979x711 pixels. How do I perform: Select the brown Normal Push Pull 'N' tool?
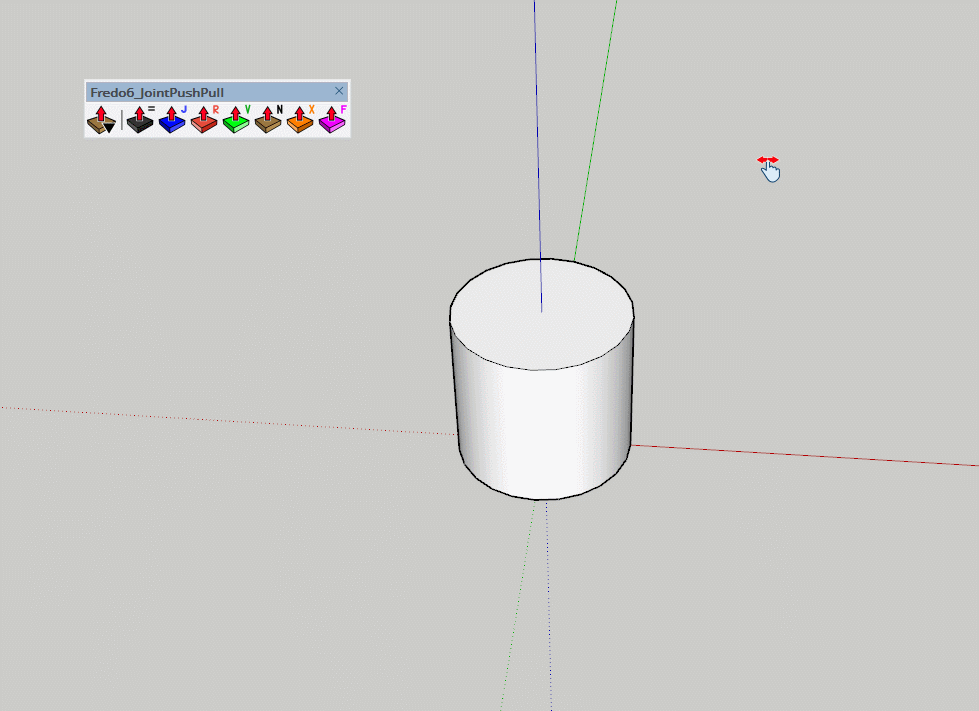(268, 119)
